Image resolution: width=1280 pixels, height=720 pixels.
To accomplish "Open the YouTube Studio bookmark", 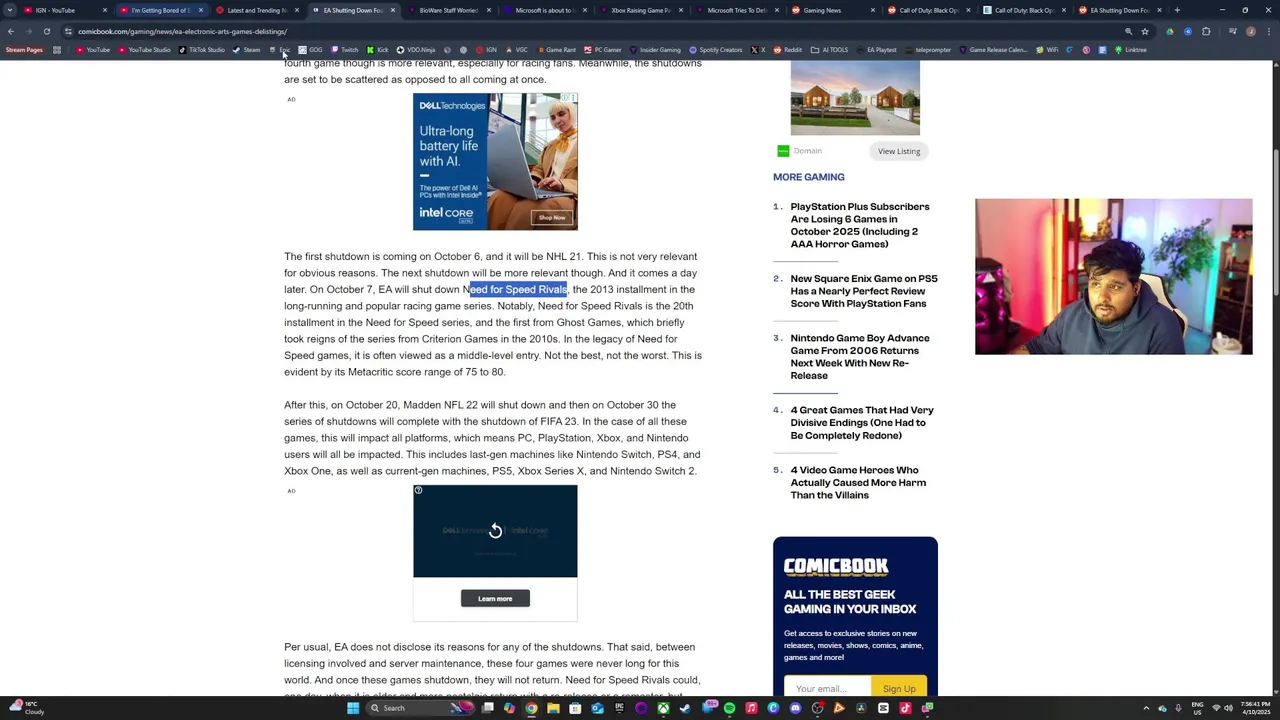I will coord(144,50).
